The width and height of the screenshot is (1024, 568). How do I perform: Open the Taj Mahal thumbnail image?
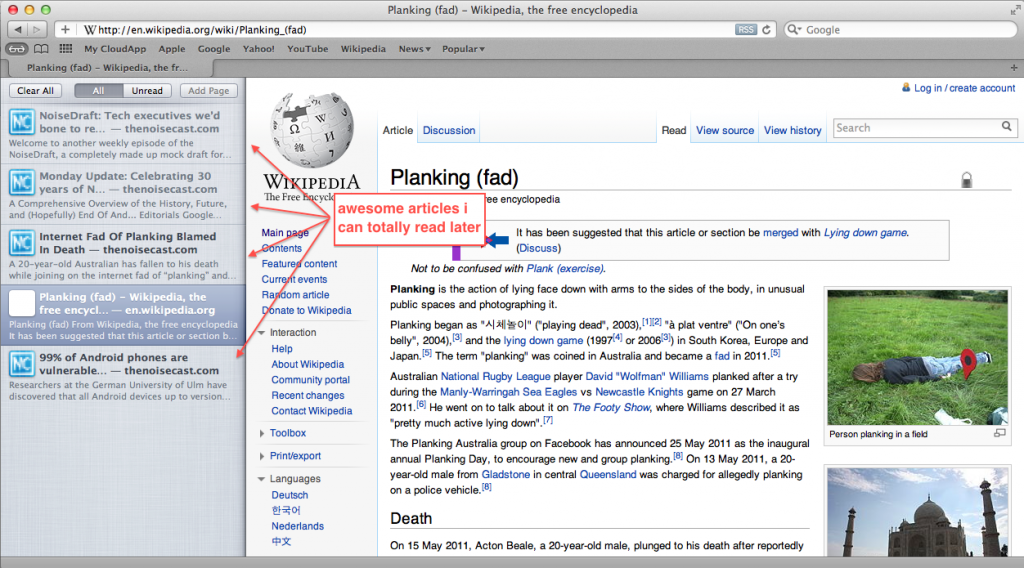click(x=917, y=512)
